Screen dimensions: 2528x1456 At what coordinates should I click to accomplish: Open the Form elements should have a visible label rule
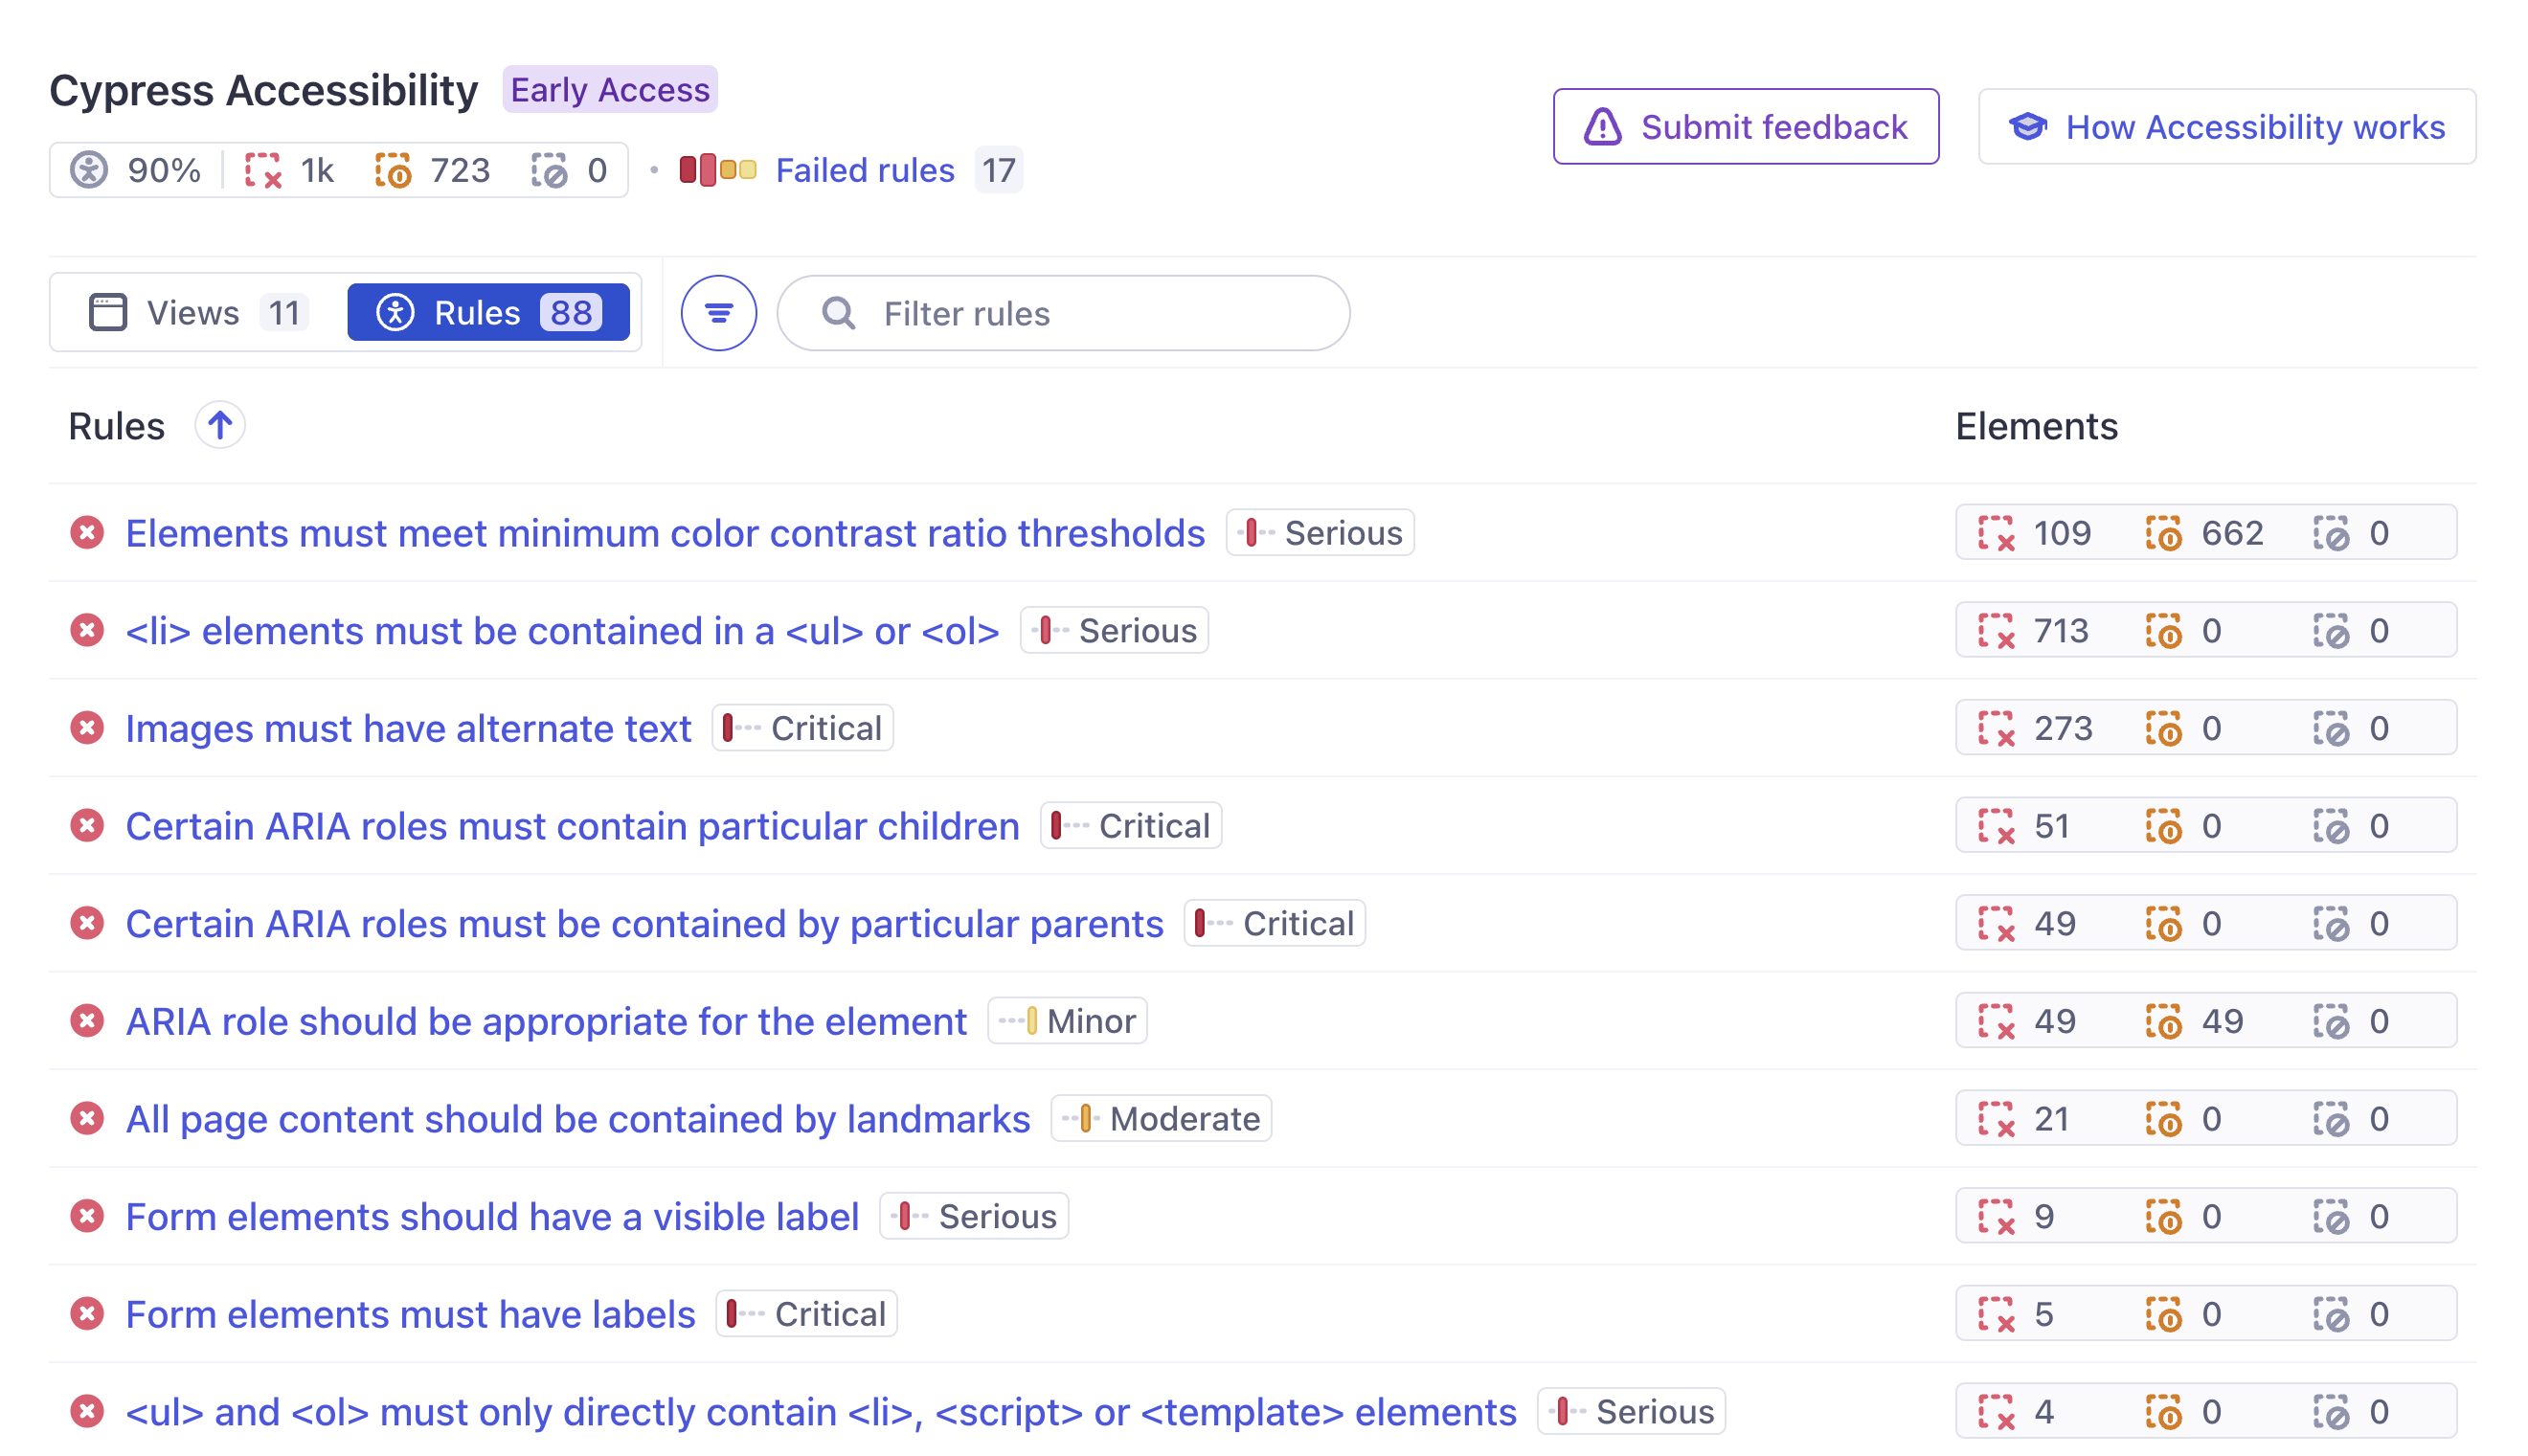coord(492,1216)
